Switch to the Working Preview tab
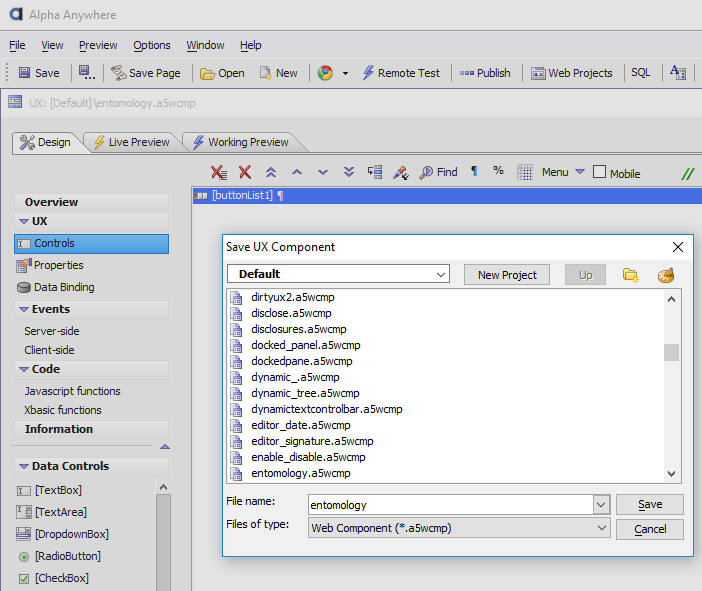Viewport: 702px width, 591px height. (x=241, y=142)
